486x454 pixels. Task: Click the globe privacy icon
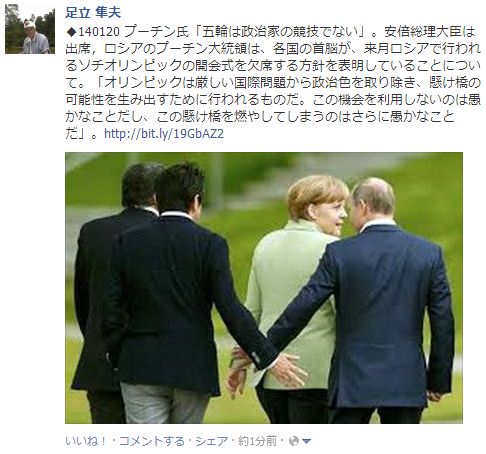(x=294, y=441)
